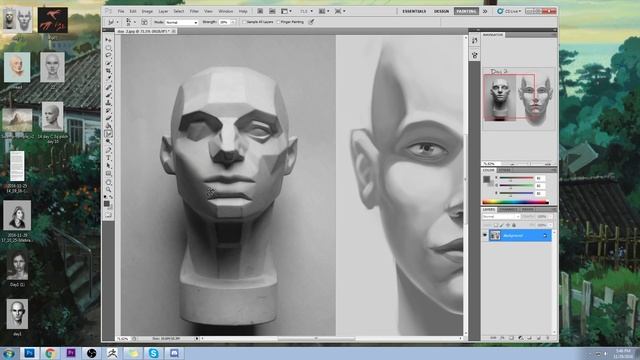This screenshot has height=360, width=640.
Task: Open the Layers blend mode dropdown
Action: coord(501,217)
